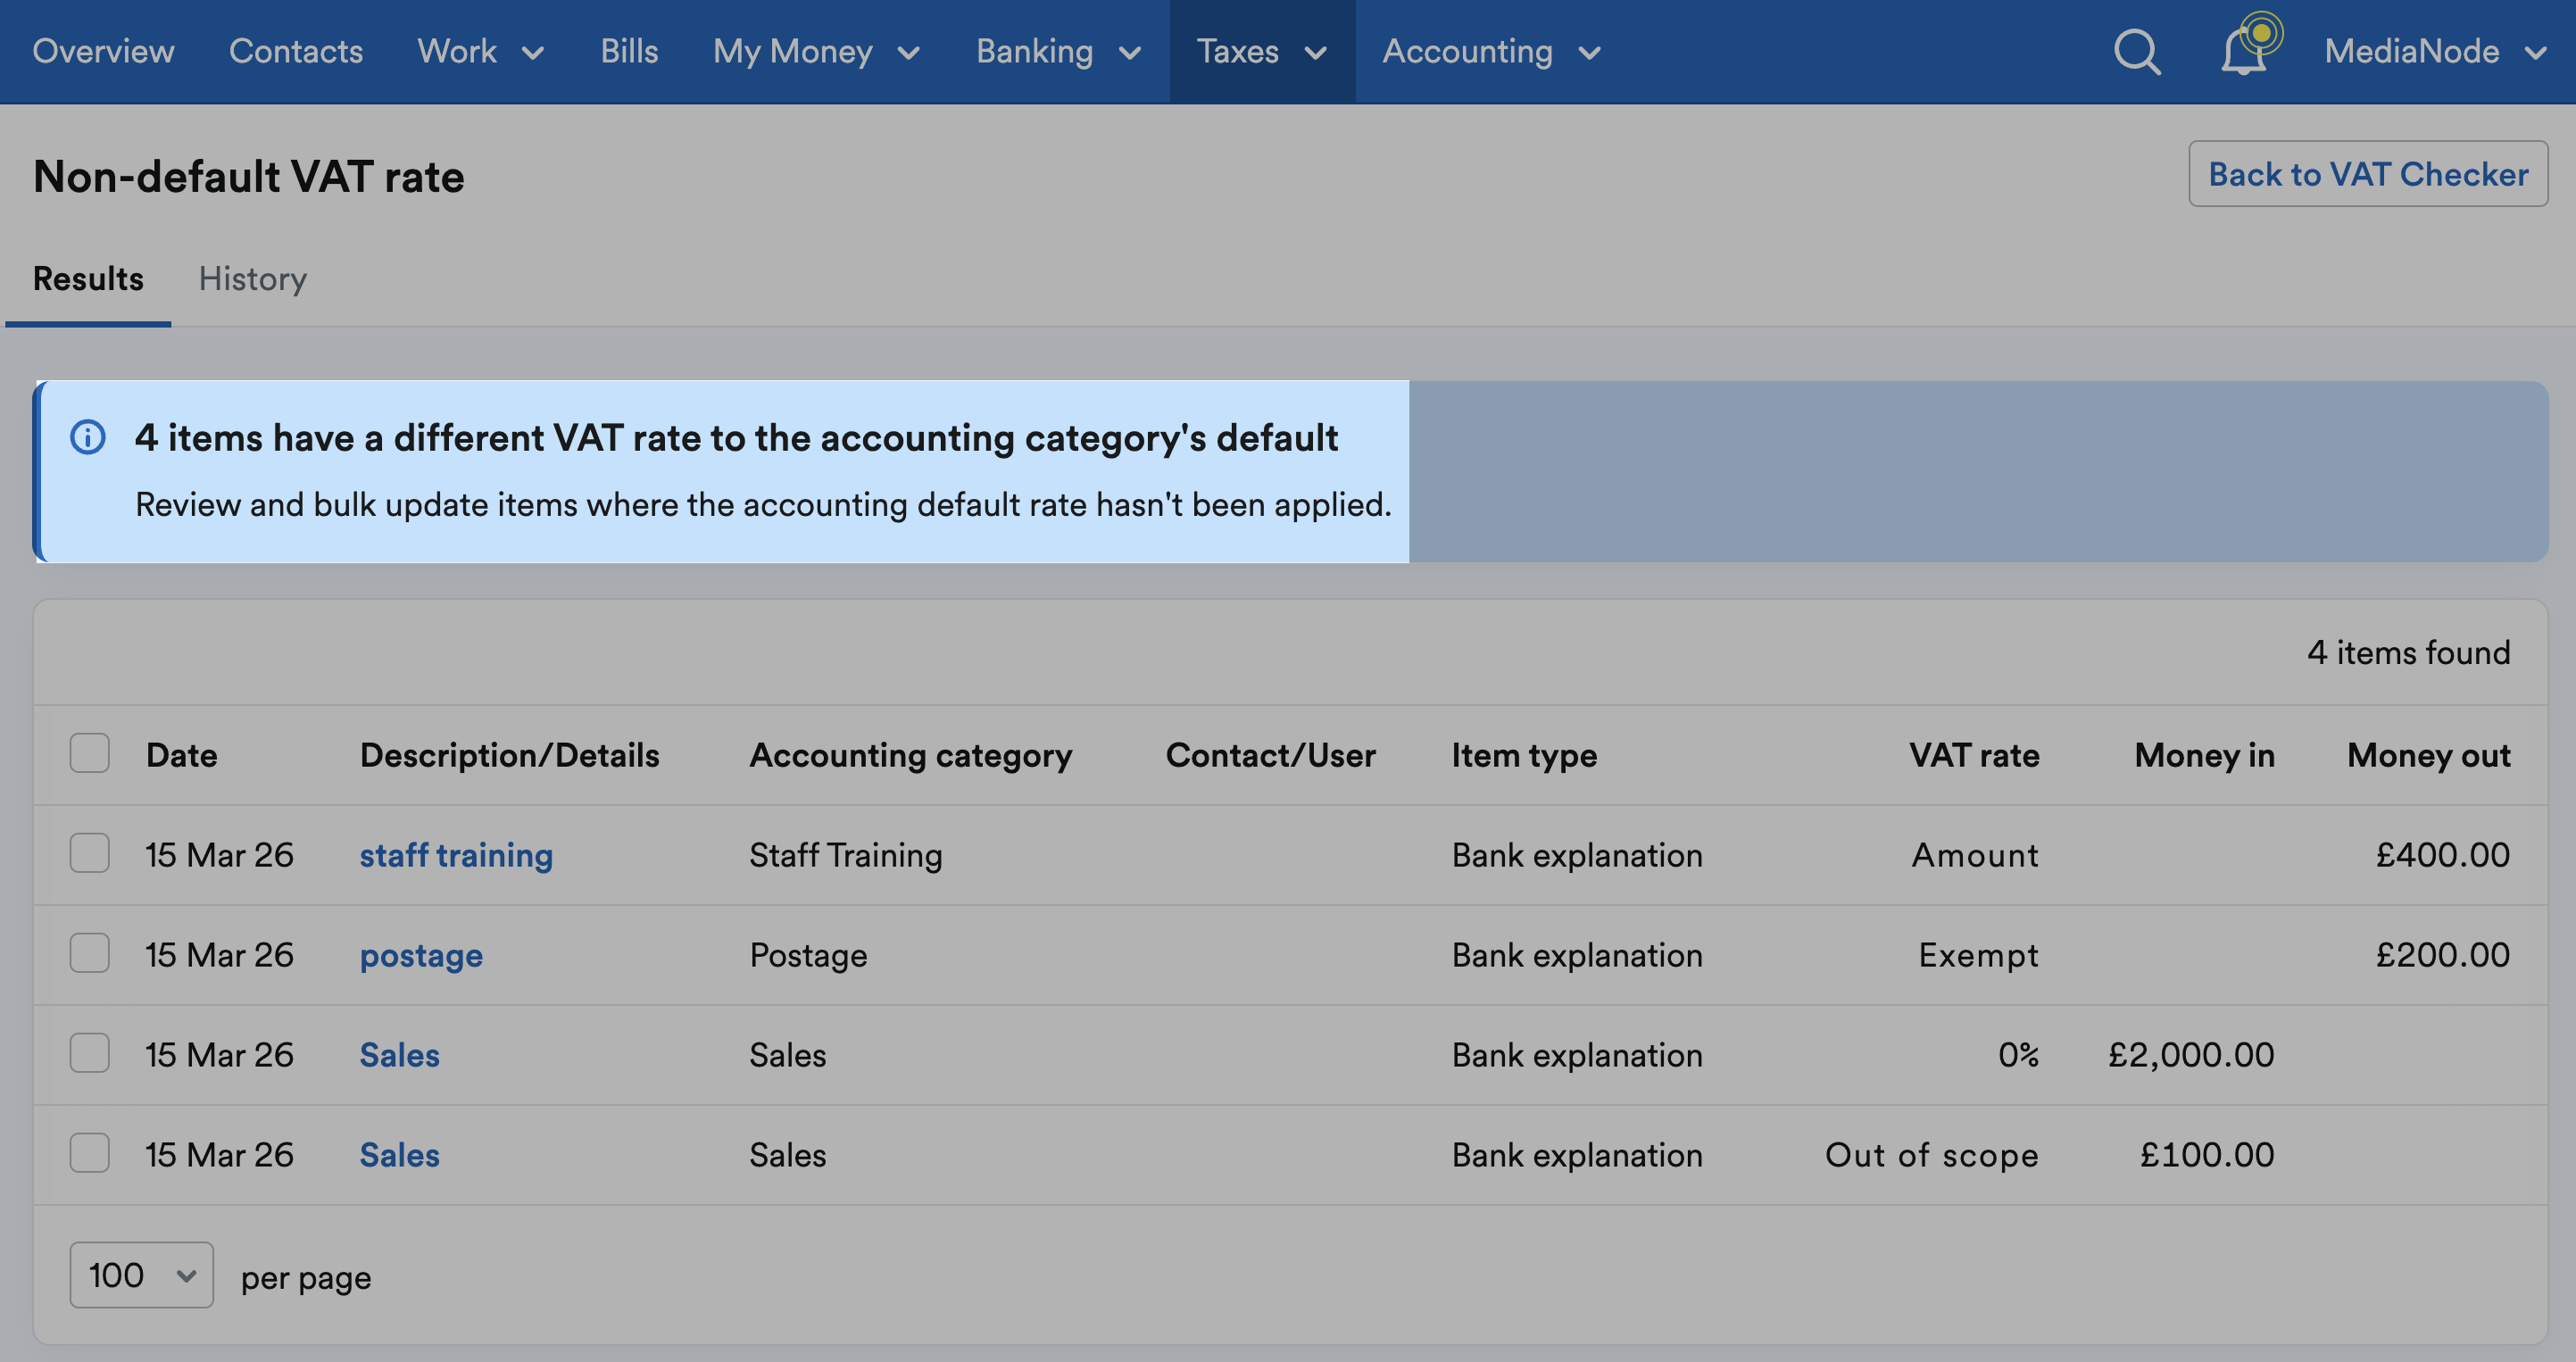The image size is (2576, 1362).
Task: Expand the Taxes menu dropdown
Action: pyautogui.click(x=1262, y=51)
